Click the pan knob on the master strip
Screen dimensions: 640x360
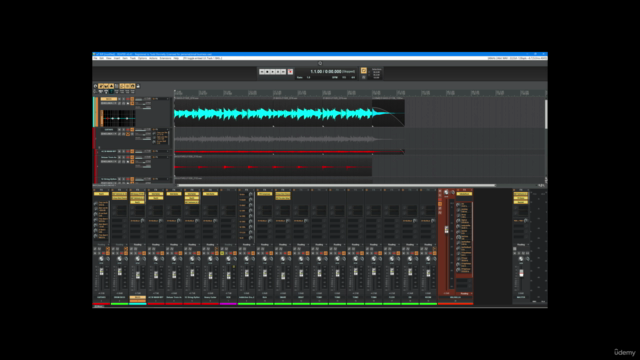tap(521, 259)
